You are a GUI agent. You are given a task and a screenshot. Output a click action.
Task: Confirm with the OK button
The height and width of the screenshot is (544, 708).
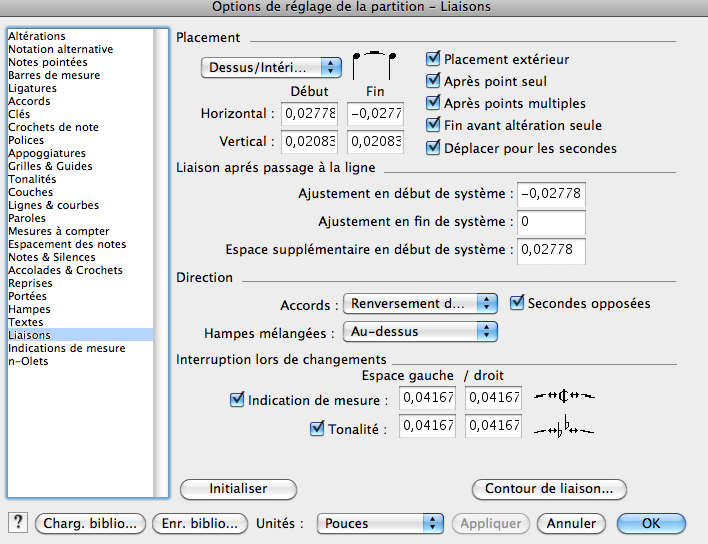(x=651, y=523)
